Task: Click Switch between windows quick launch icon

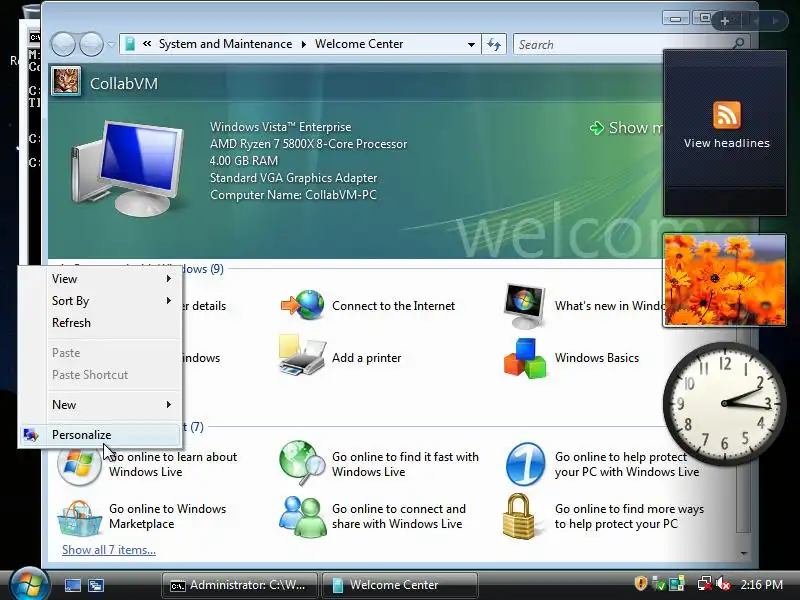Action: coord(96,585)
